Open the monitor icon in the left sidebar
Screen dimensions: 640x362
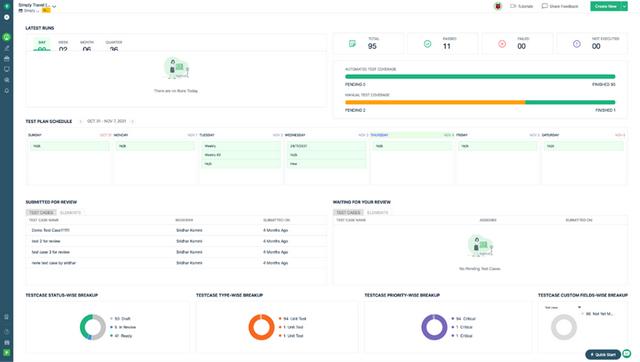pos(7,69)
